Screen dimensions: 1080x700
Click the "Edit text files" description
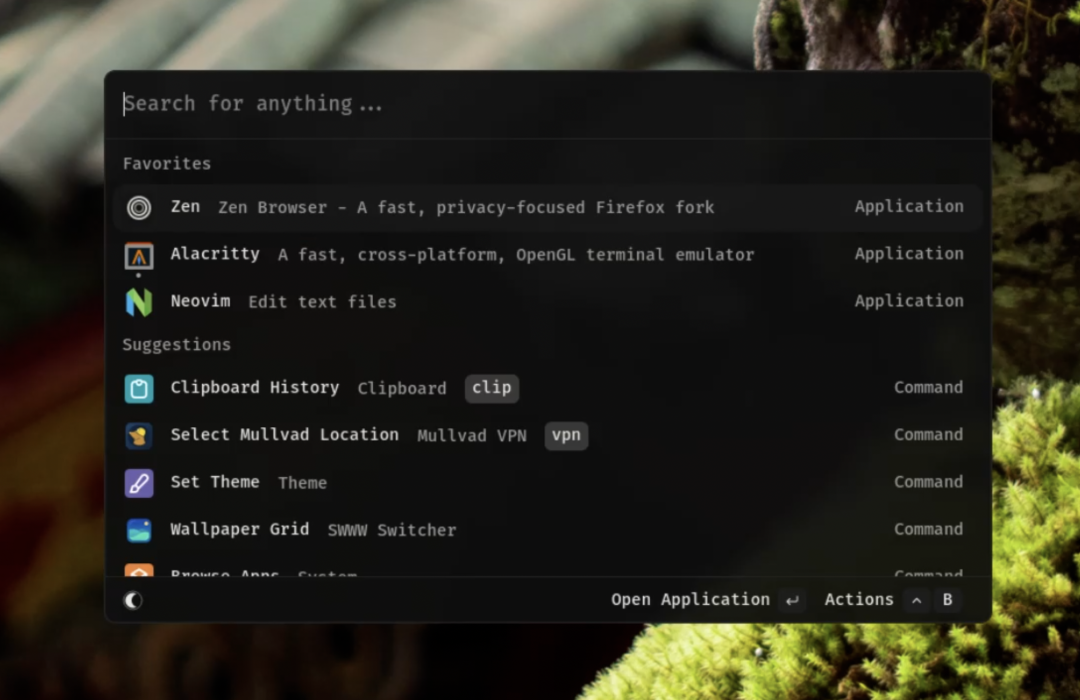click(322, 302)
